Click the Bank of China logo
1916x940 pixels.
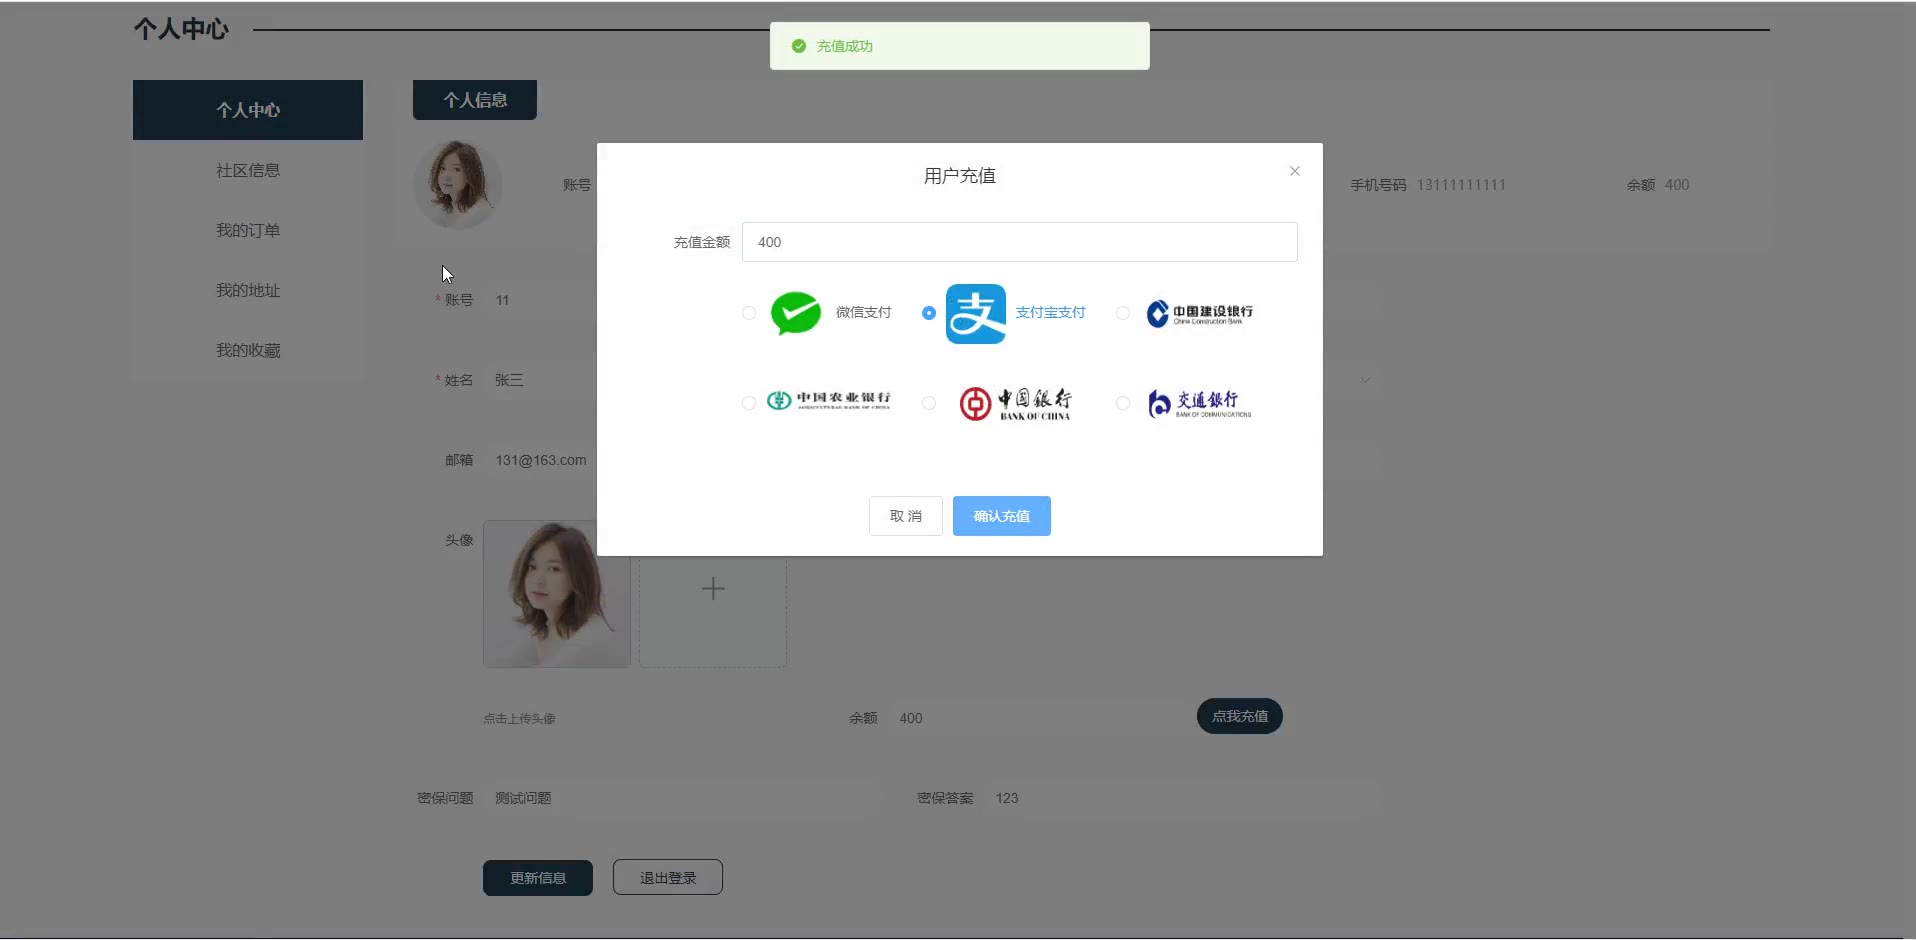point(1015,403)
